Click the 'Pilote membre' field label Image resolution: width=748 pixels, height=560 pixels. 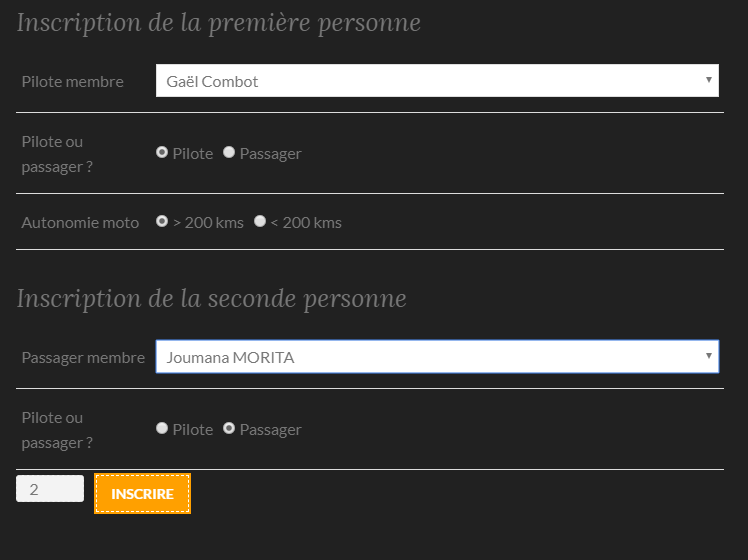point(73,82)
